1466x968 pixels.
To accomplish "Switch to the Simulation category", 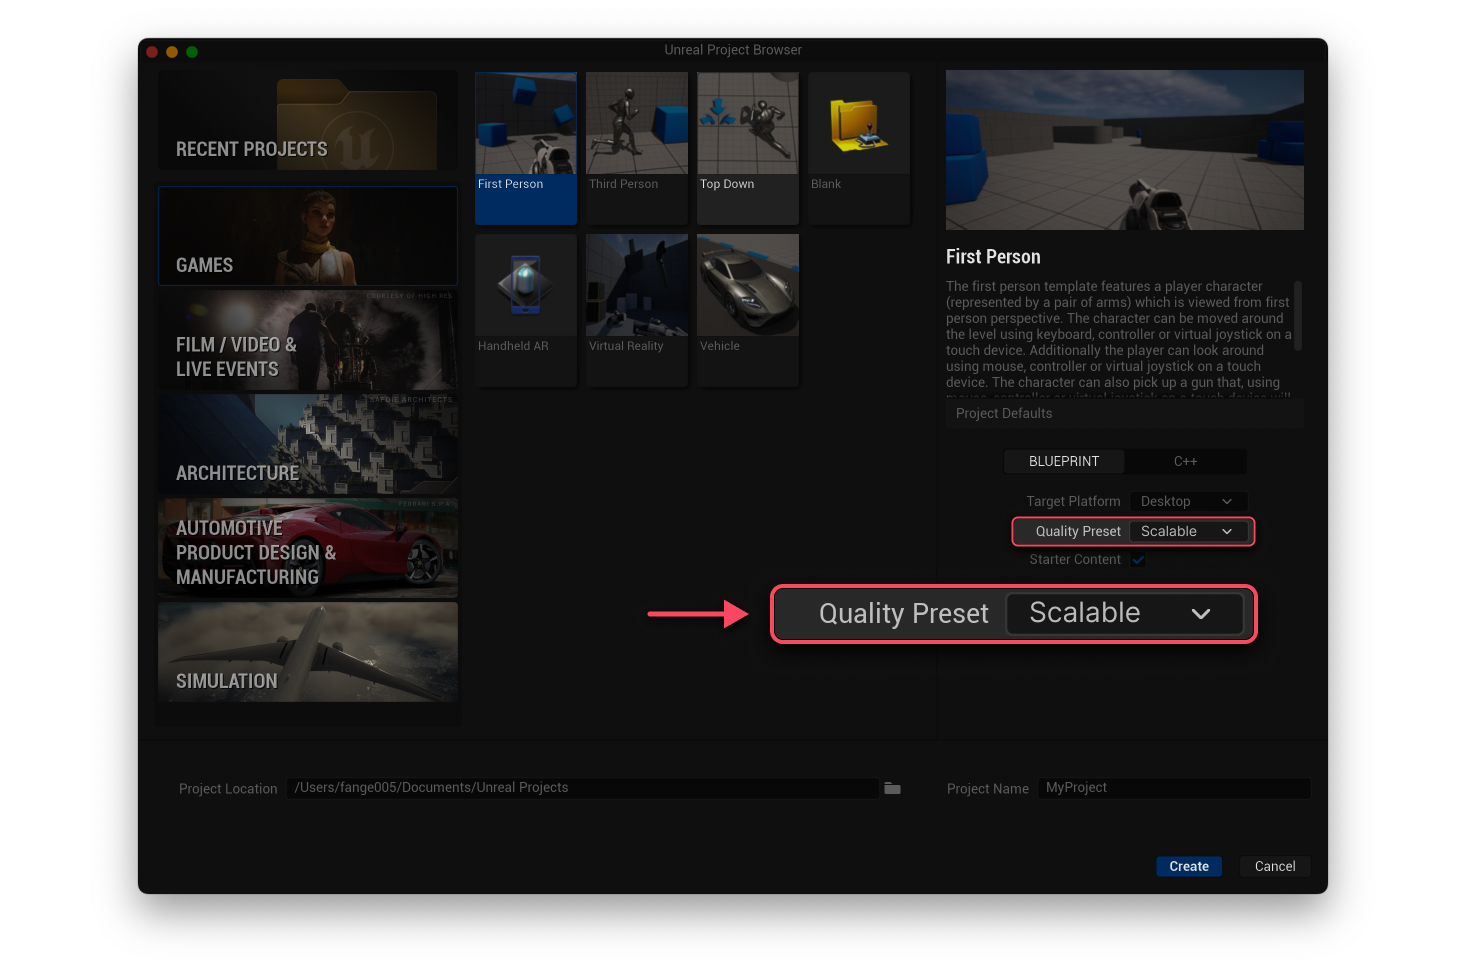I will [x=308, y=652].
